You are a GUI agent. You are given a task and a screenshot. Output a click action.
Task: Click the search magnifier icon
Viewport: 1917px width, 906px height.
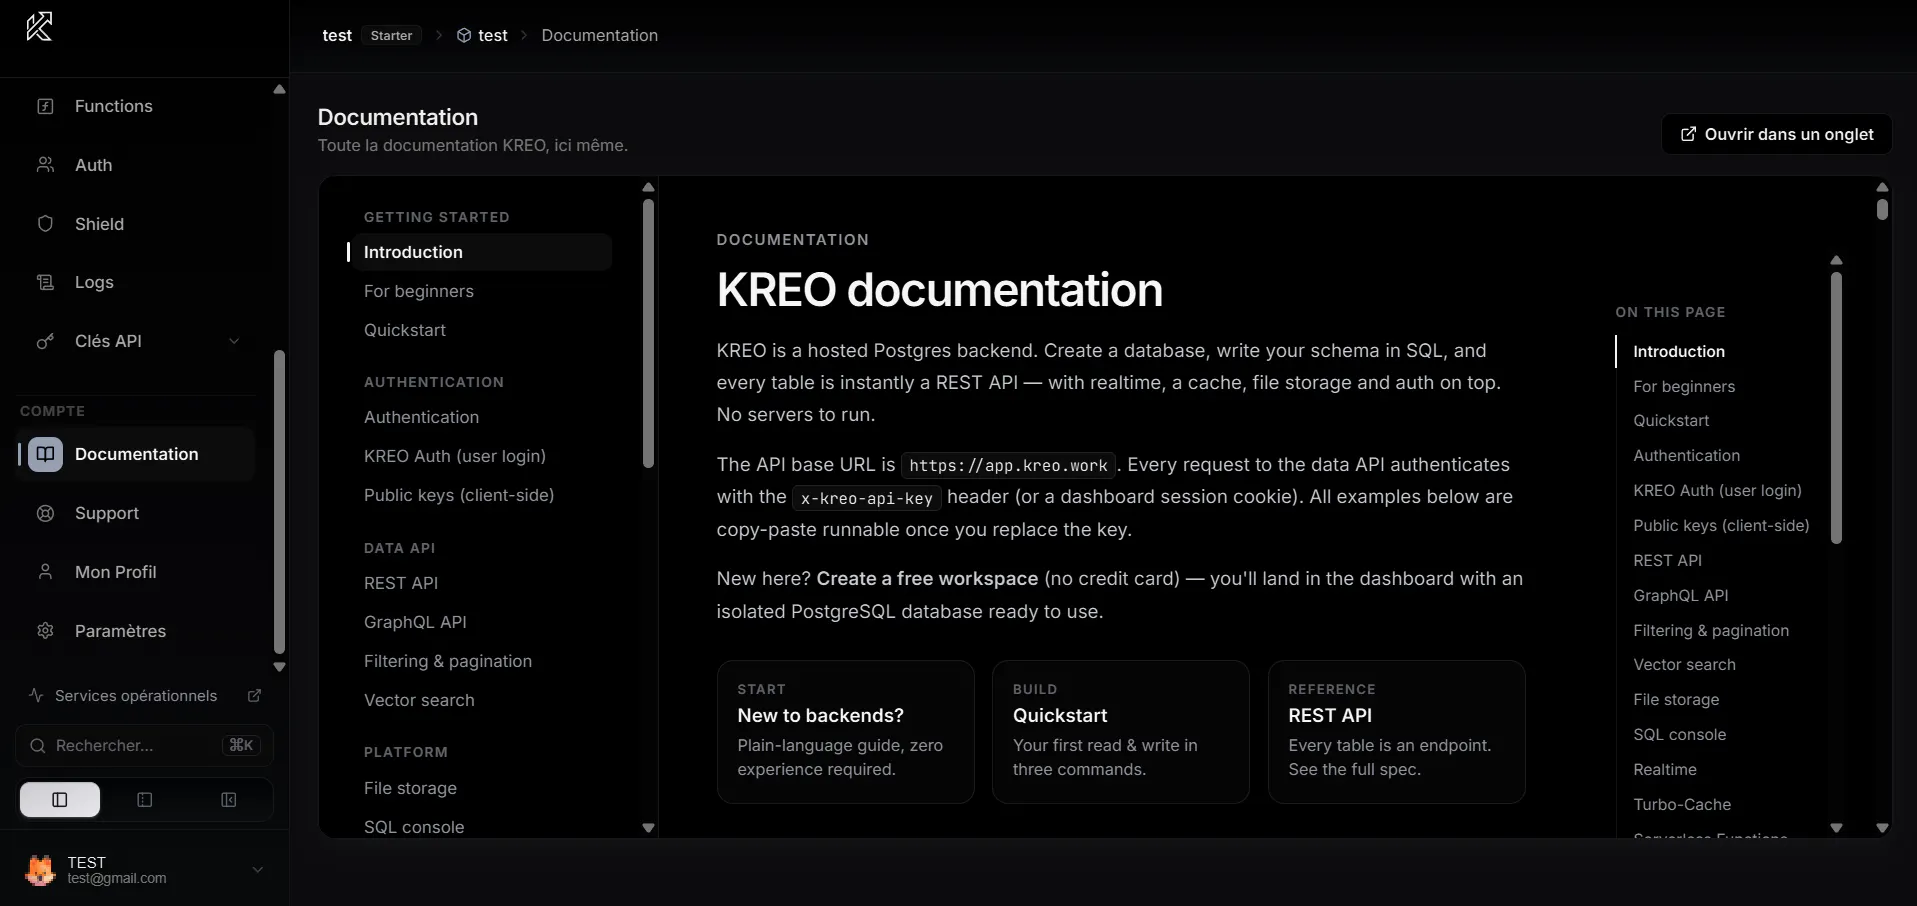38,746
